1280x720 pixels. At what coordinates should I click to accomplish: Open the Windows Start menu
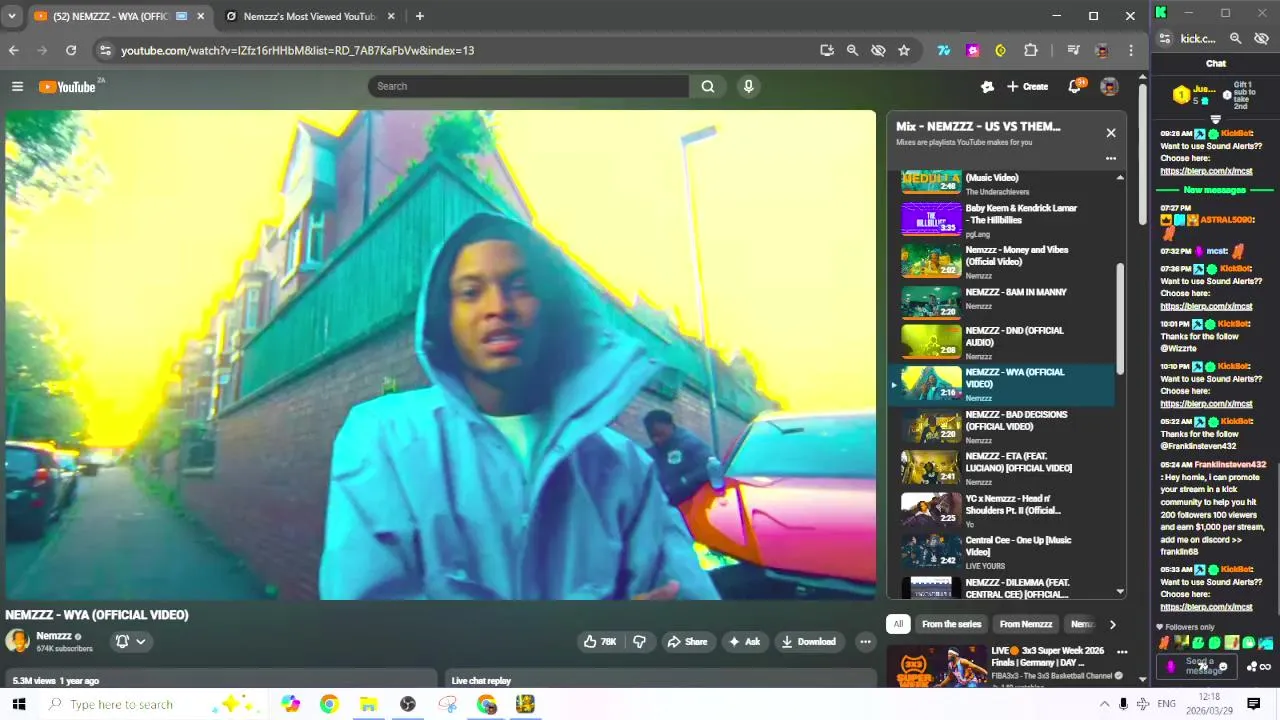(x=18, y=704)
